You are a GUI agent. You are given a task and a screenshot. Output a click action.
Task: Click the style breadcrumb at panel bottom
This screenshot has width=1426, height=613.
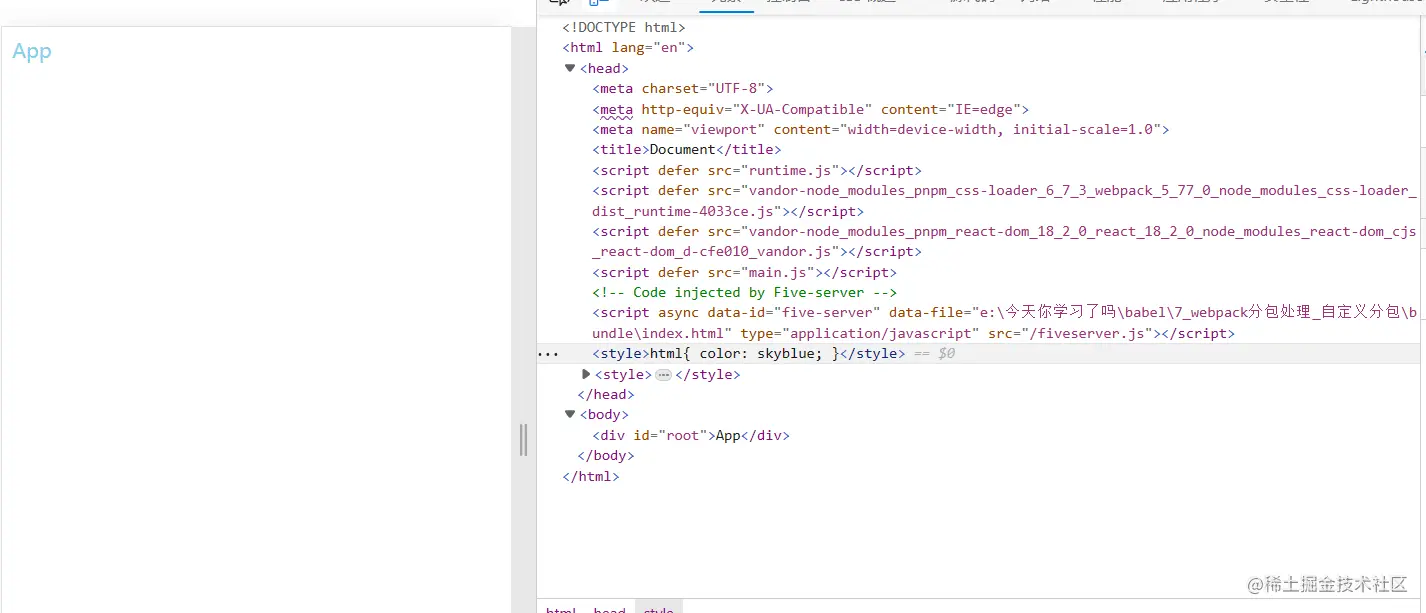point(658,609)
